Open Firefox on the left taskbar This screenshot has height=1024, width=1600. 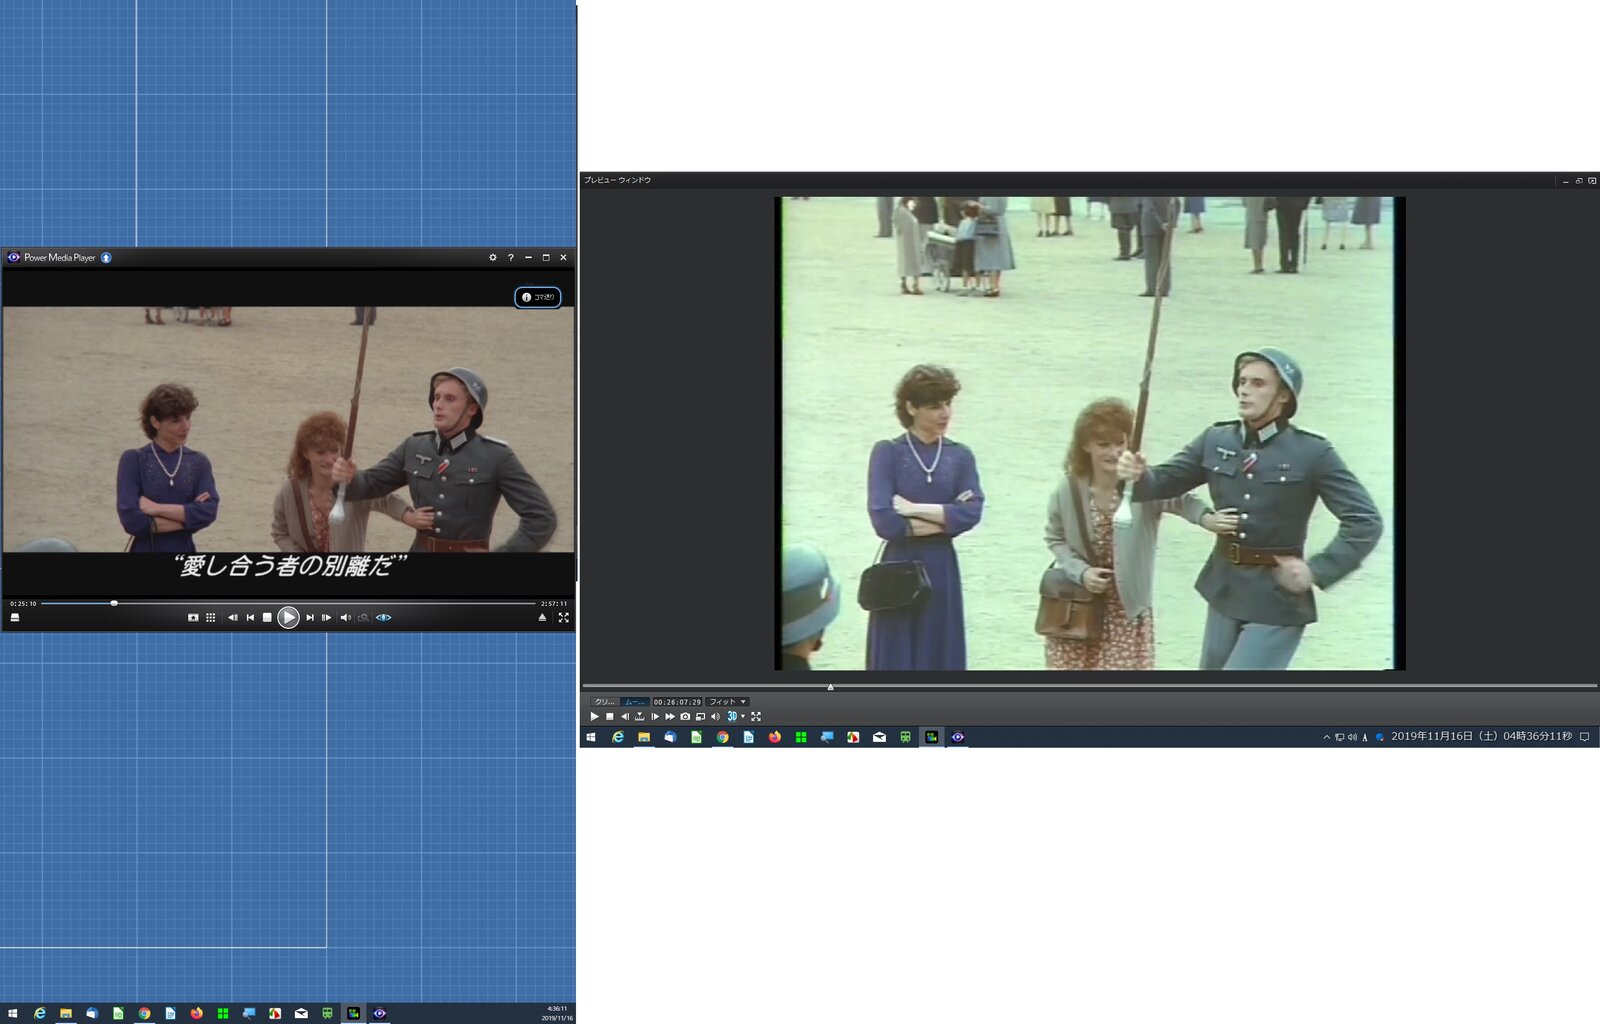pos(196,1013)
